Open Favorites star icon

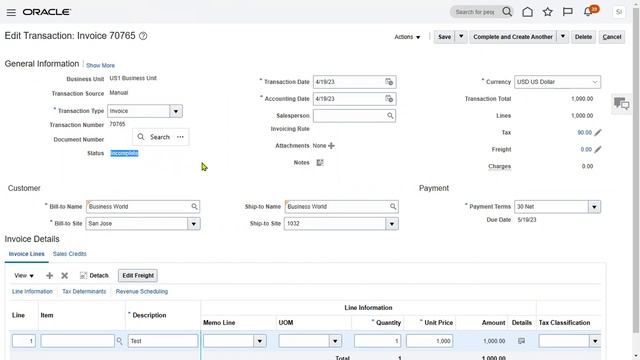click(x=548, y=12)
